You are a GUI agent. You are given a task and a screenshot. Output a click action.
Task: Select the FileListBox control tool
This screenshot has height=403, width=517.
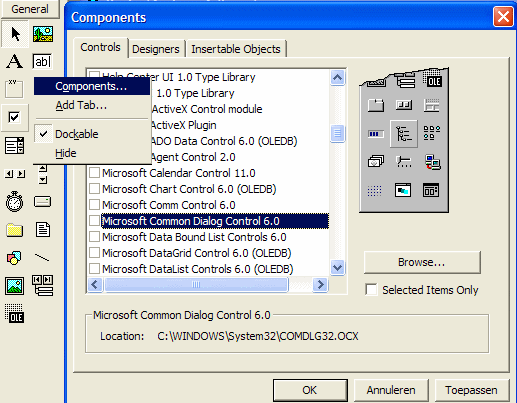pyautogui.click(x=43, y=230)
